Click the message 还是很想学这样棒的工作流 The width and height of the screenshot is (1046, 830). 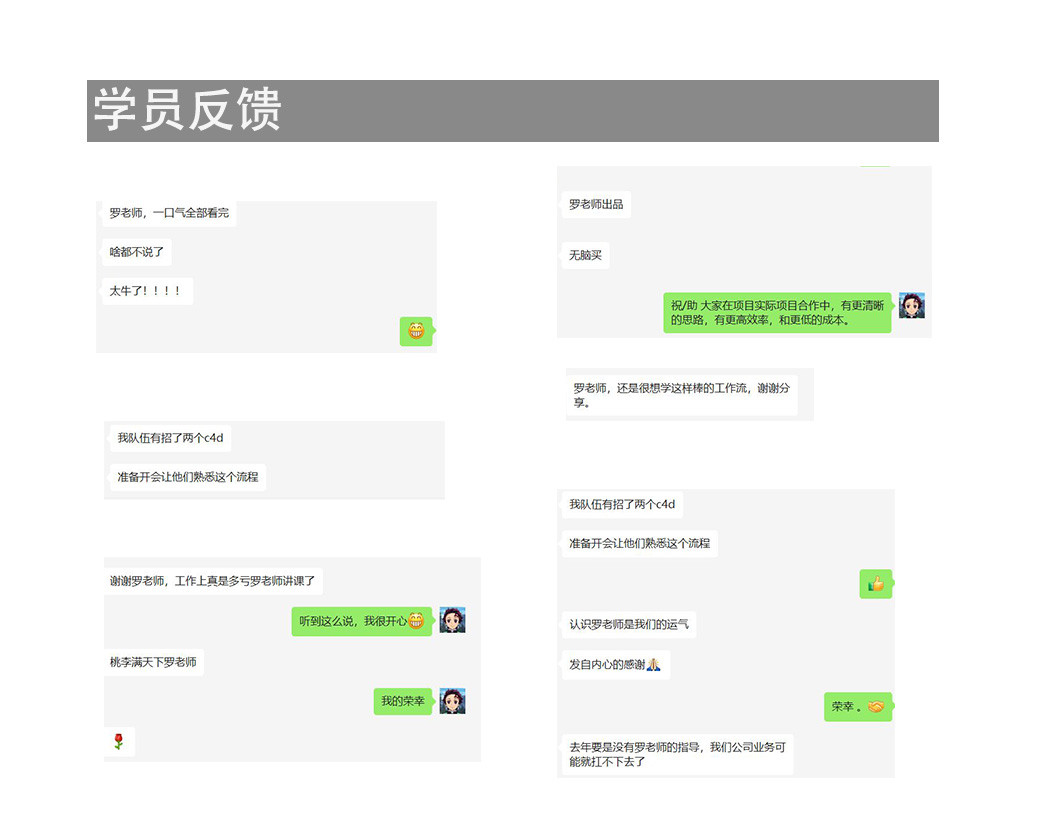[x=681, y=395]
